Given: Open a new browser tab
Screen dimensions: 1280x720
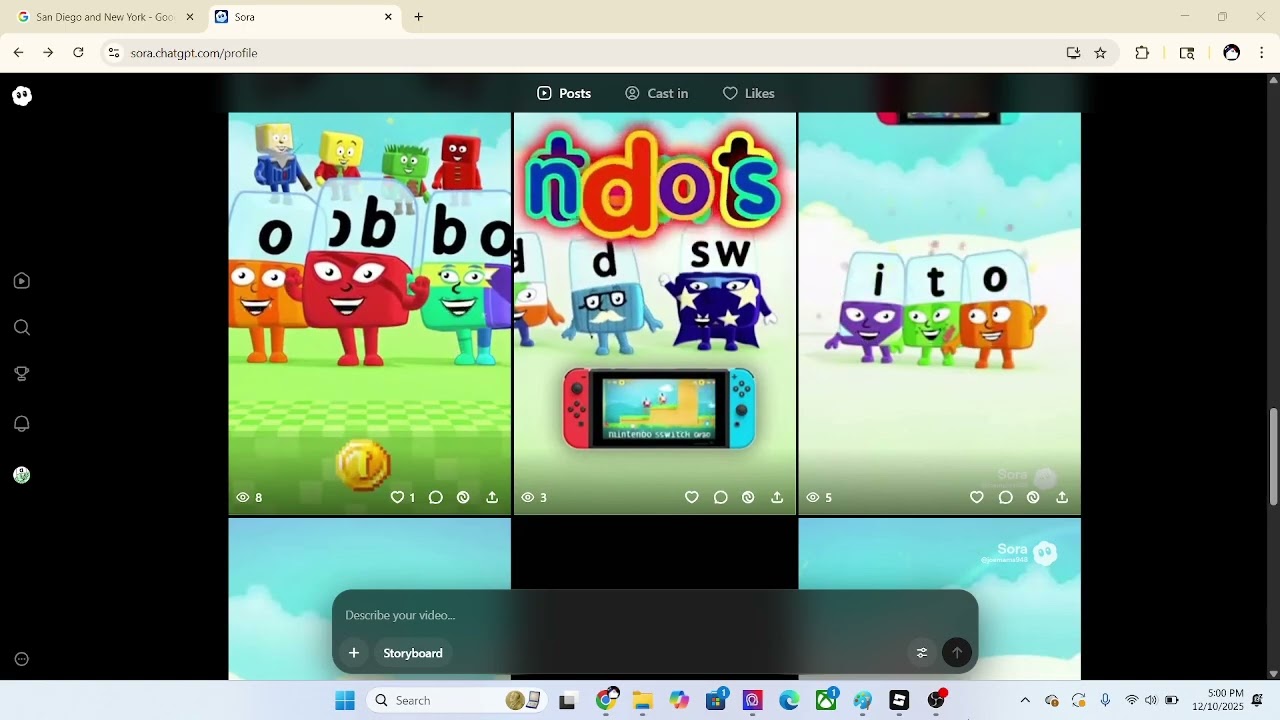Looking at the screenshot, I should pyautogui.click(x=418, y=17).
